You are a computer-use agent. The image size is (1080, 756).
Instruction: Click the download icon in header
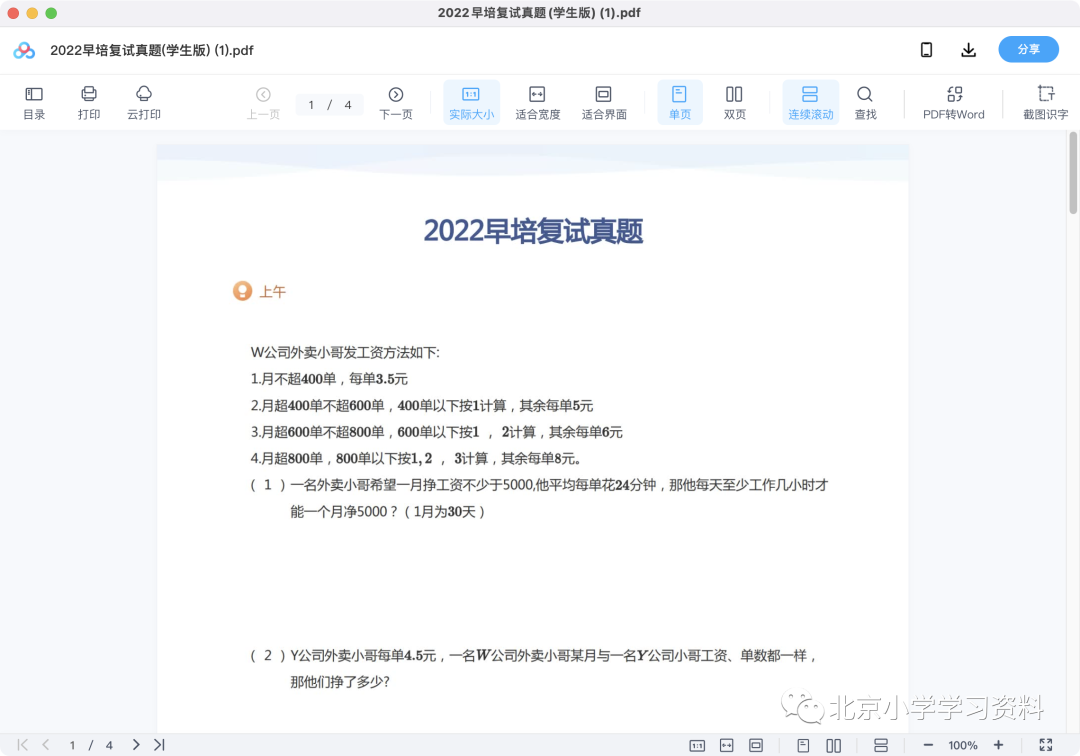pyautogui.click(x=968, y=50)
